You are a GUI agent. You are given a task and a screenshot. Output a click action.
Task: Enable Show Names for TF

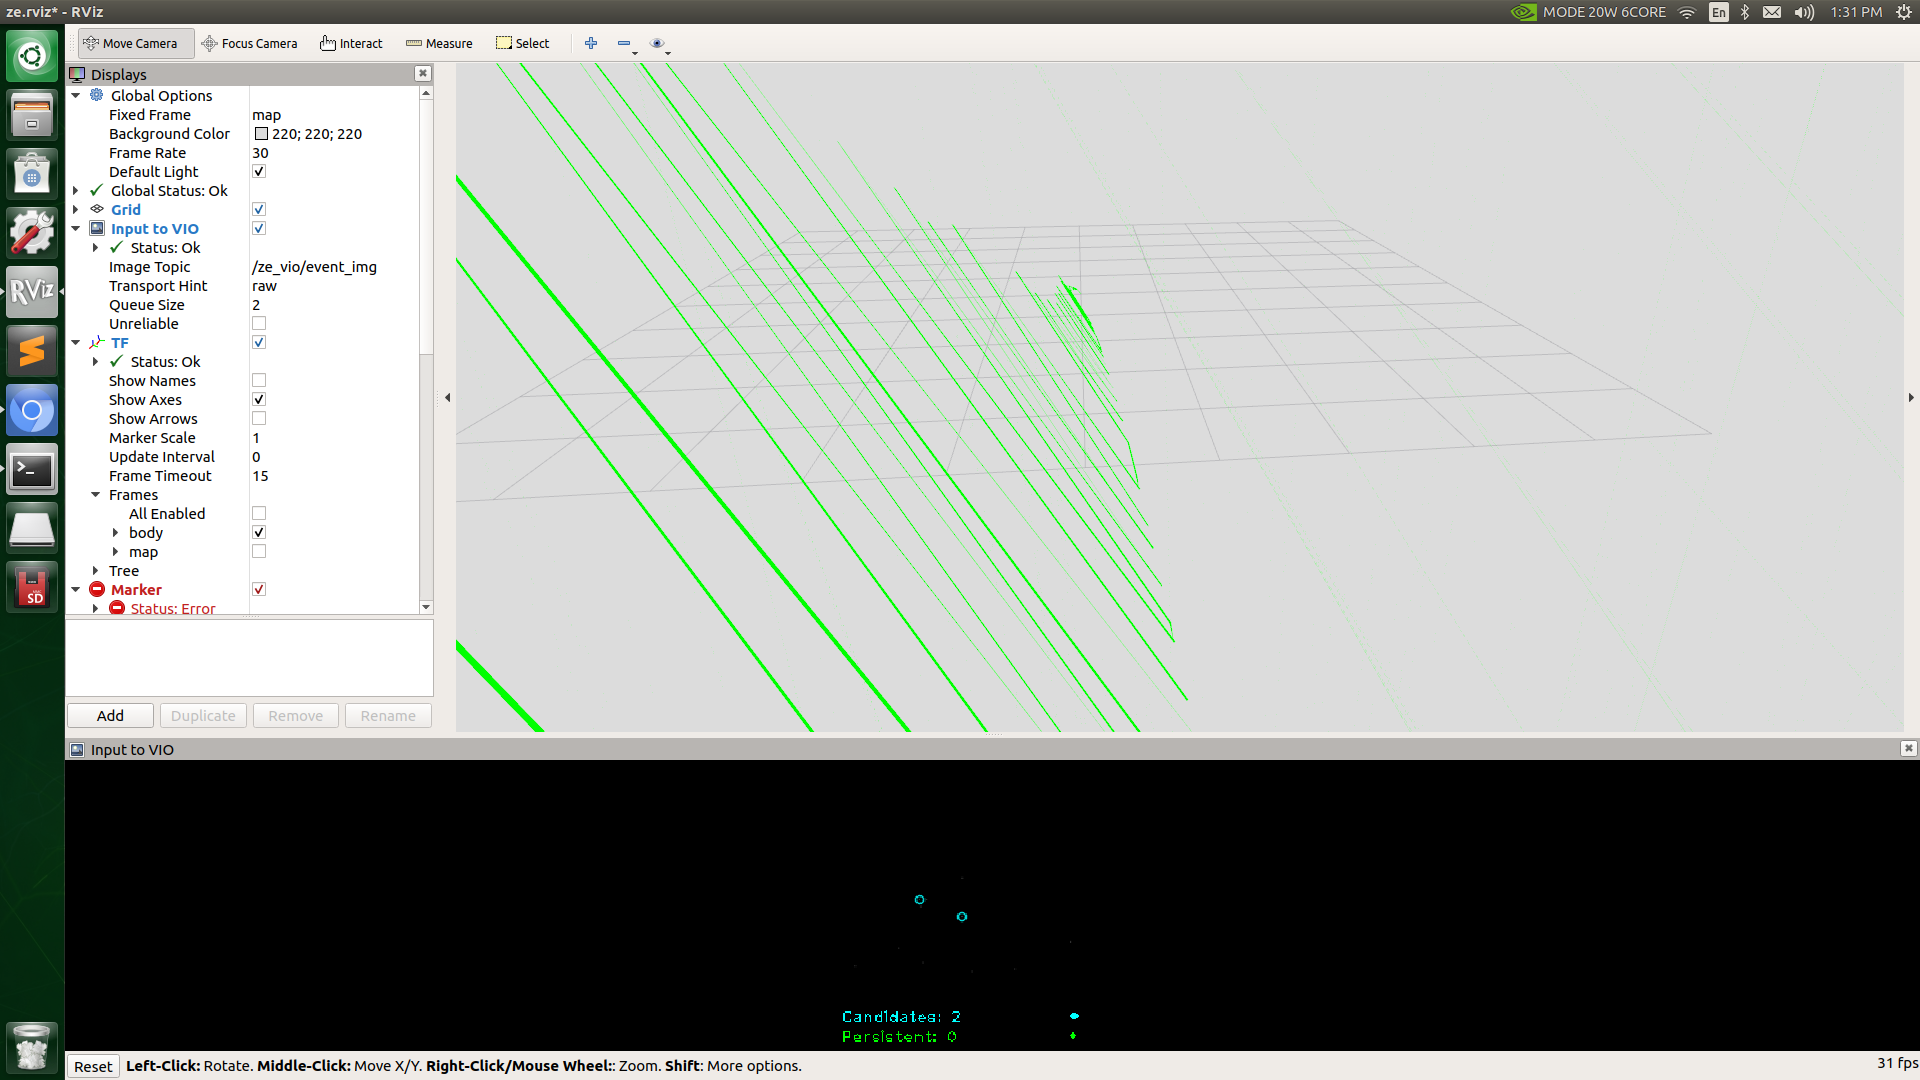(x=259, y=380)
